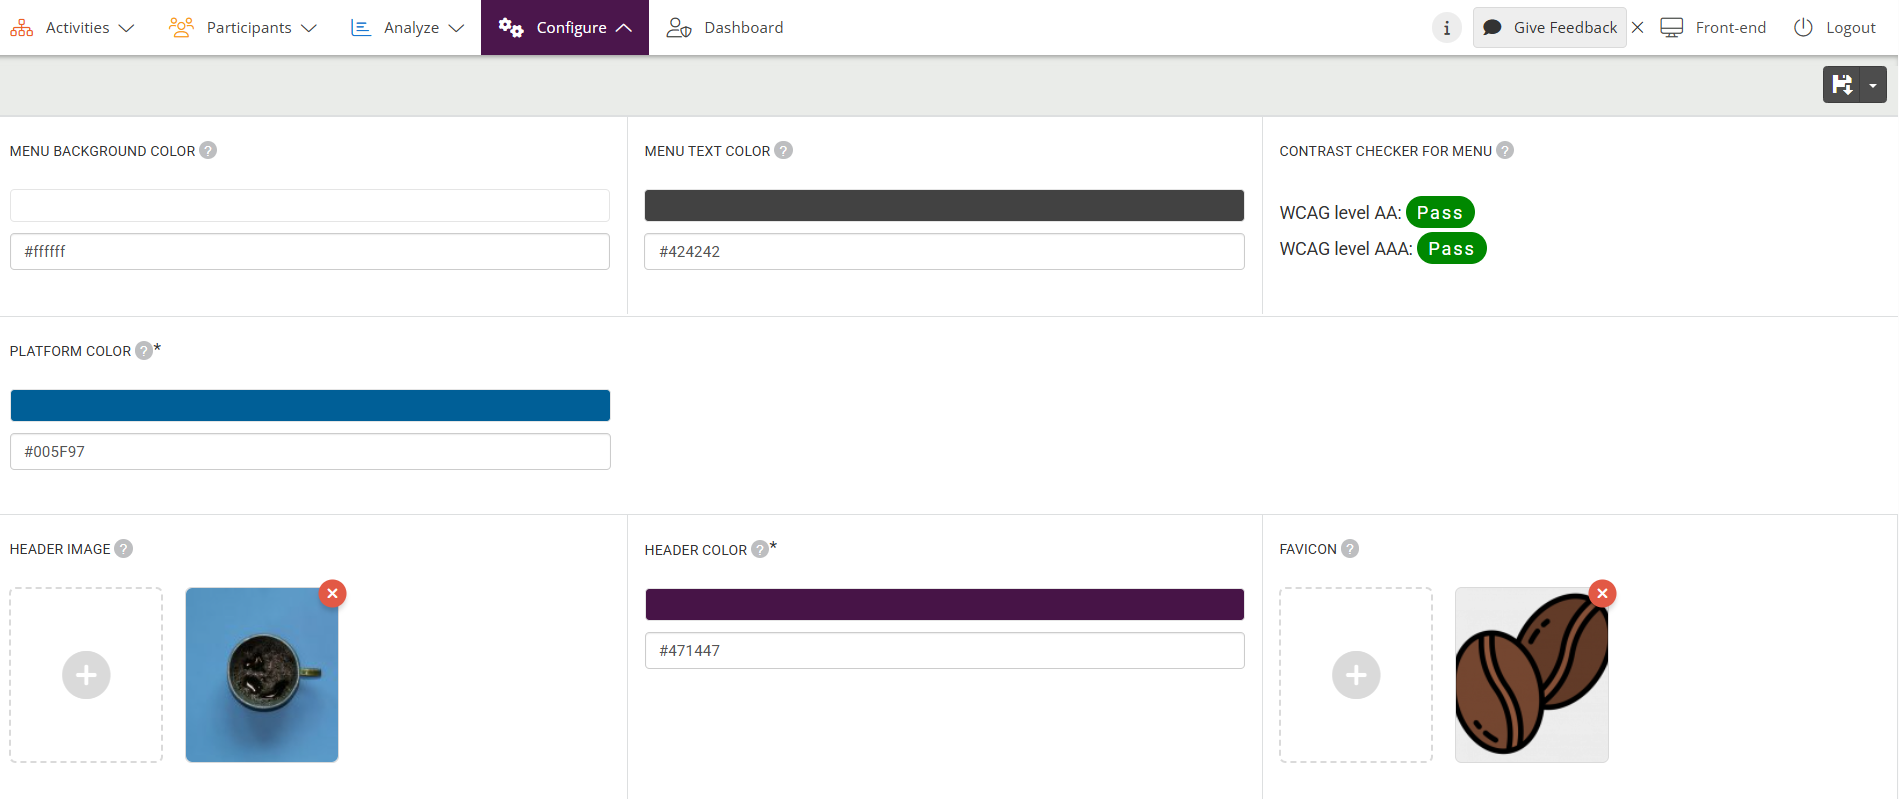Go to the Dashboard
The image size is (1899, 799).
(x=725, y=28)
